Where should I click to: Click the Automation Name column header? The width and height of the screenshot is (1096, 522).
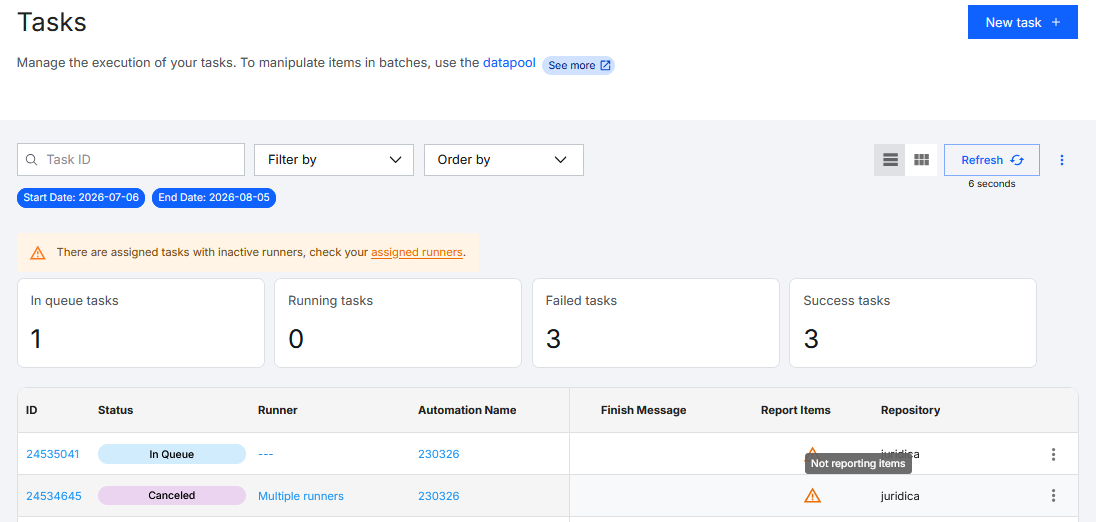[467, 410]
